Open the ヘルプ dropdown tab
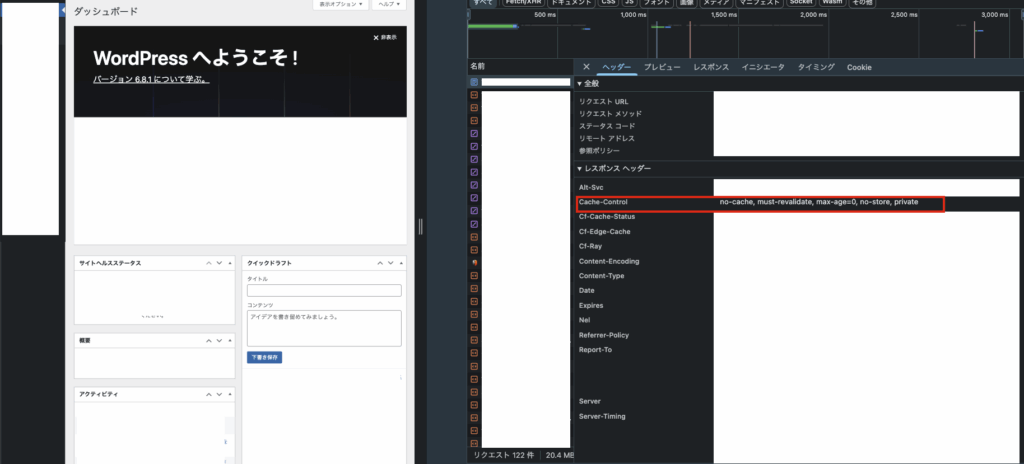1024x464 pixels. tap(389, 5)
